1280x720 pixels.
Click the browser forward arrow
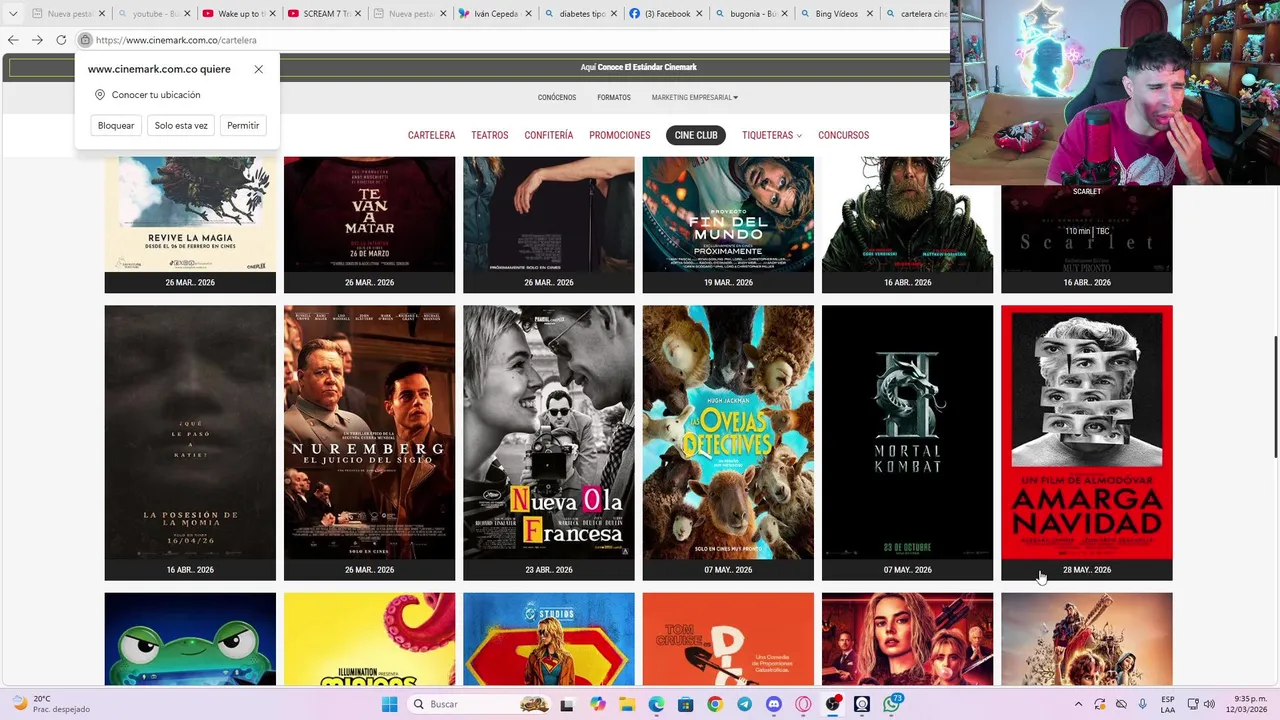point(37,40)
